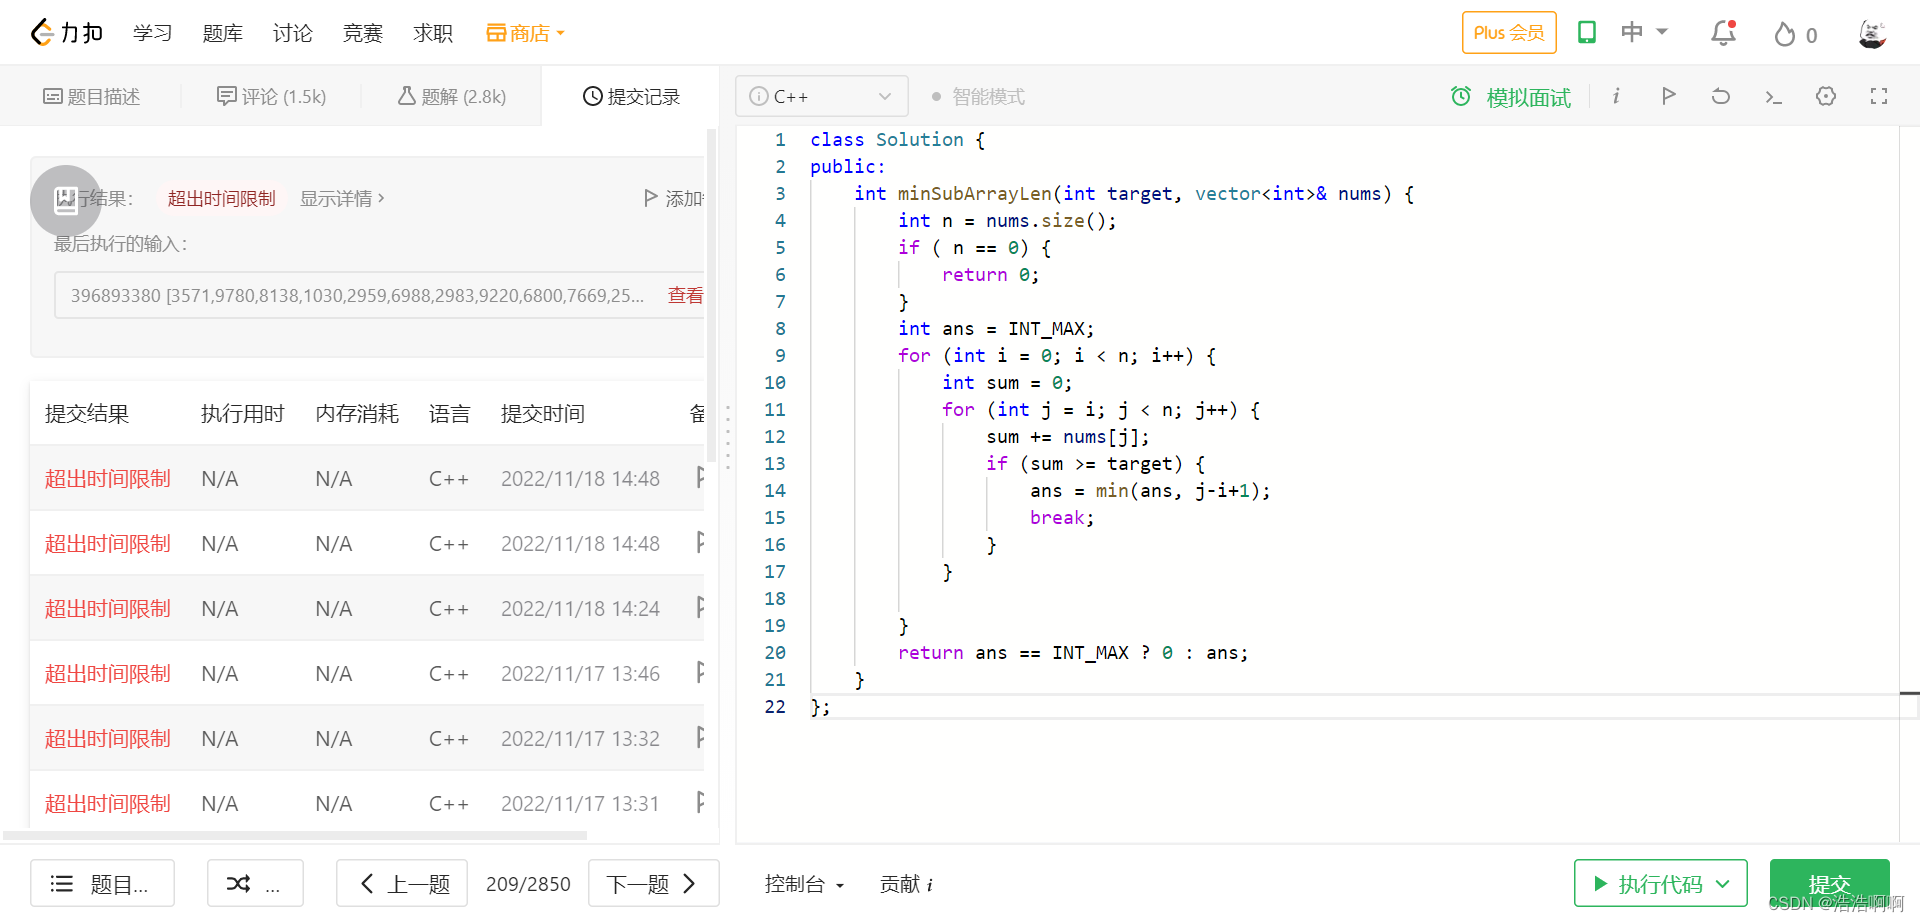Viewport: 1920px width, 922px height.
Task: Reset code with the revert icon
Action: pos(1720,96)
